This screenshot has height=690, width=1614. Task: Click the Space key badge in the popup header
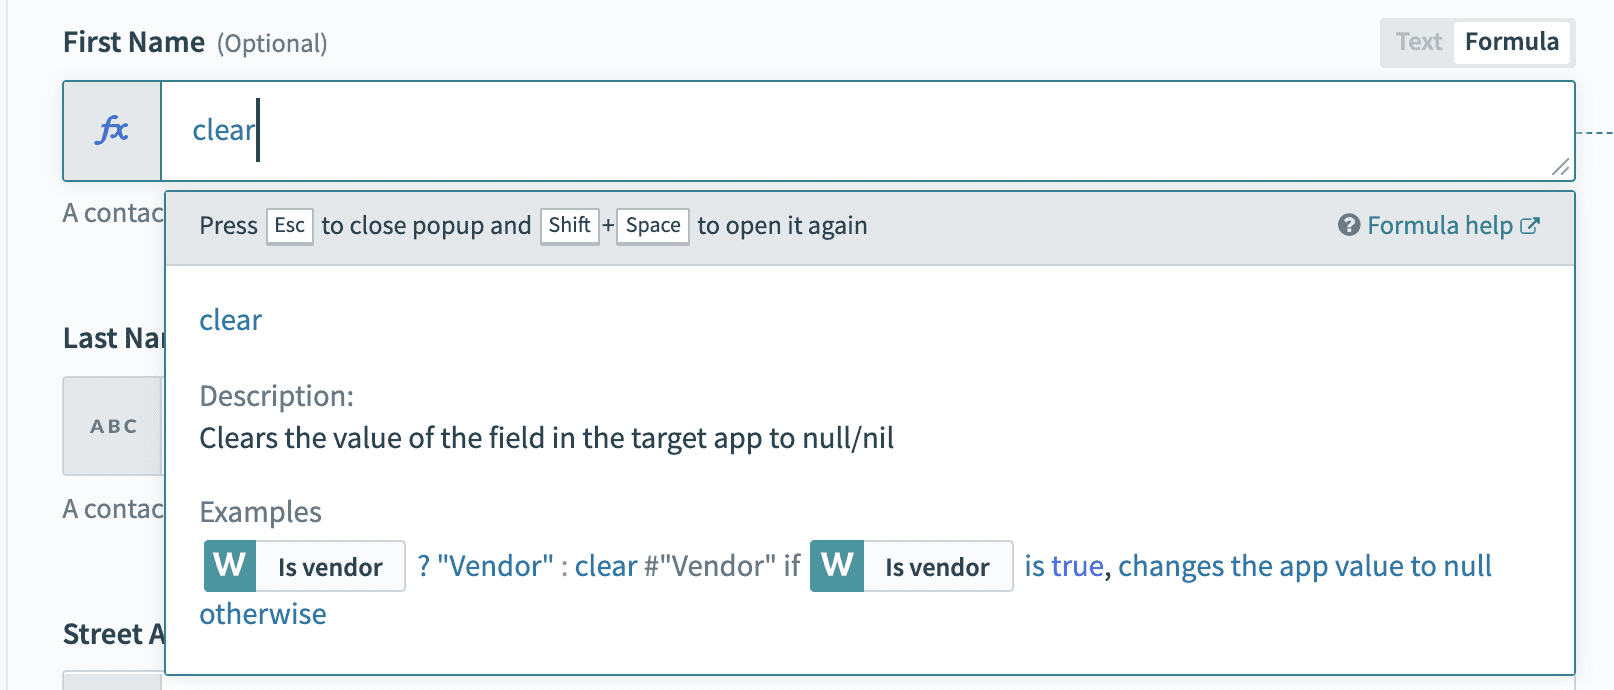coord(652,226)
